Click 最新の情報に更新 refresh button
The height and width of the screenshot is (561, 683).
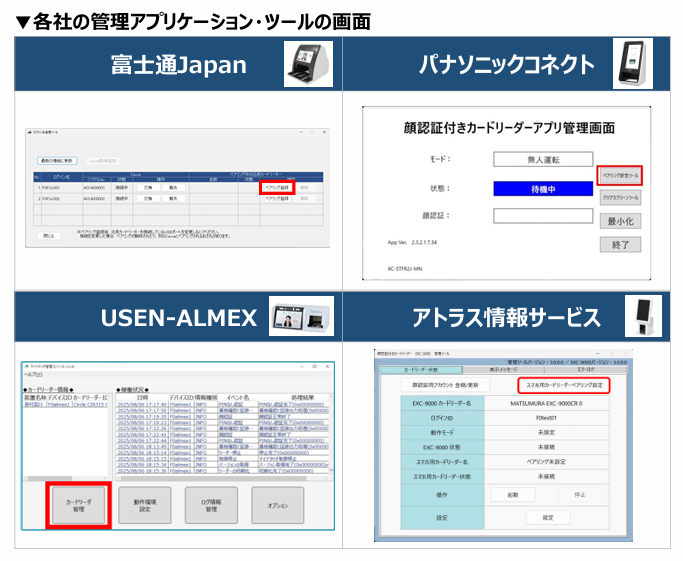coord(59,160)
